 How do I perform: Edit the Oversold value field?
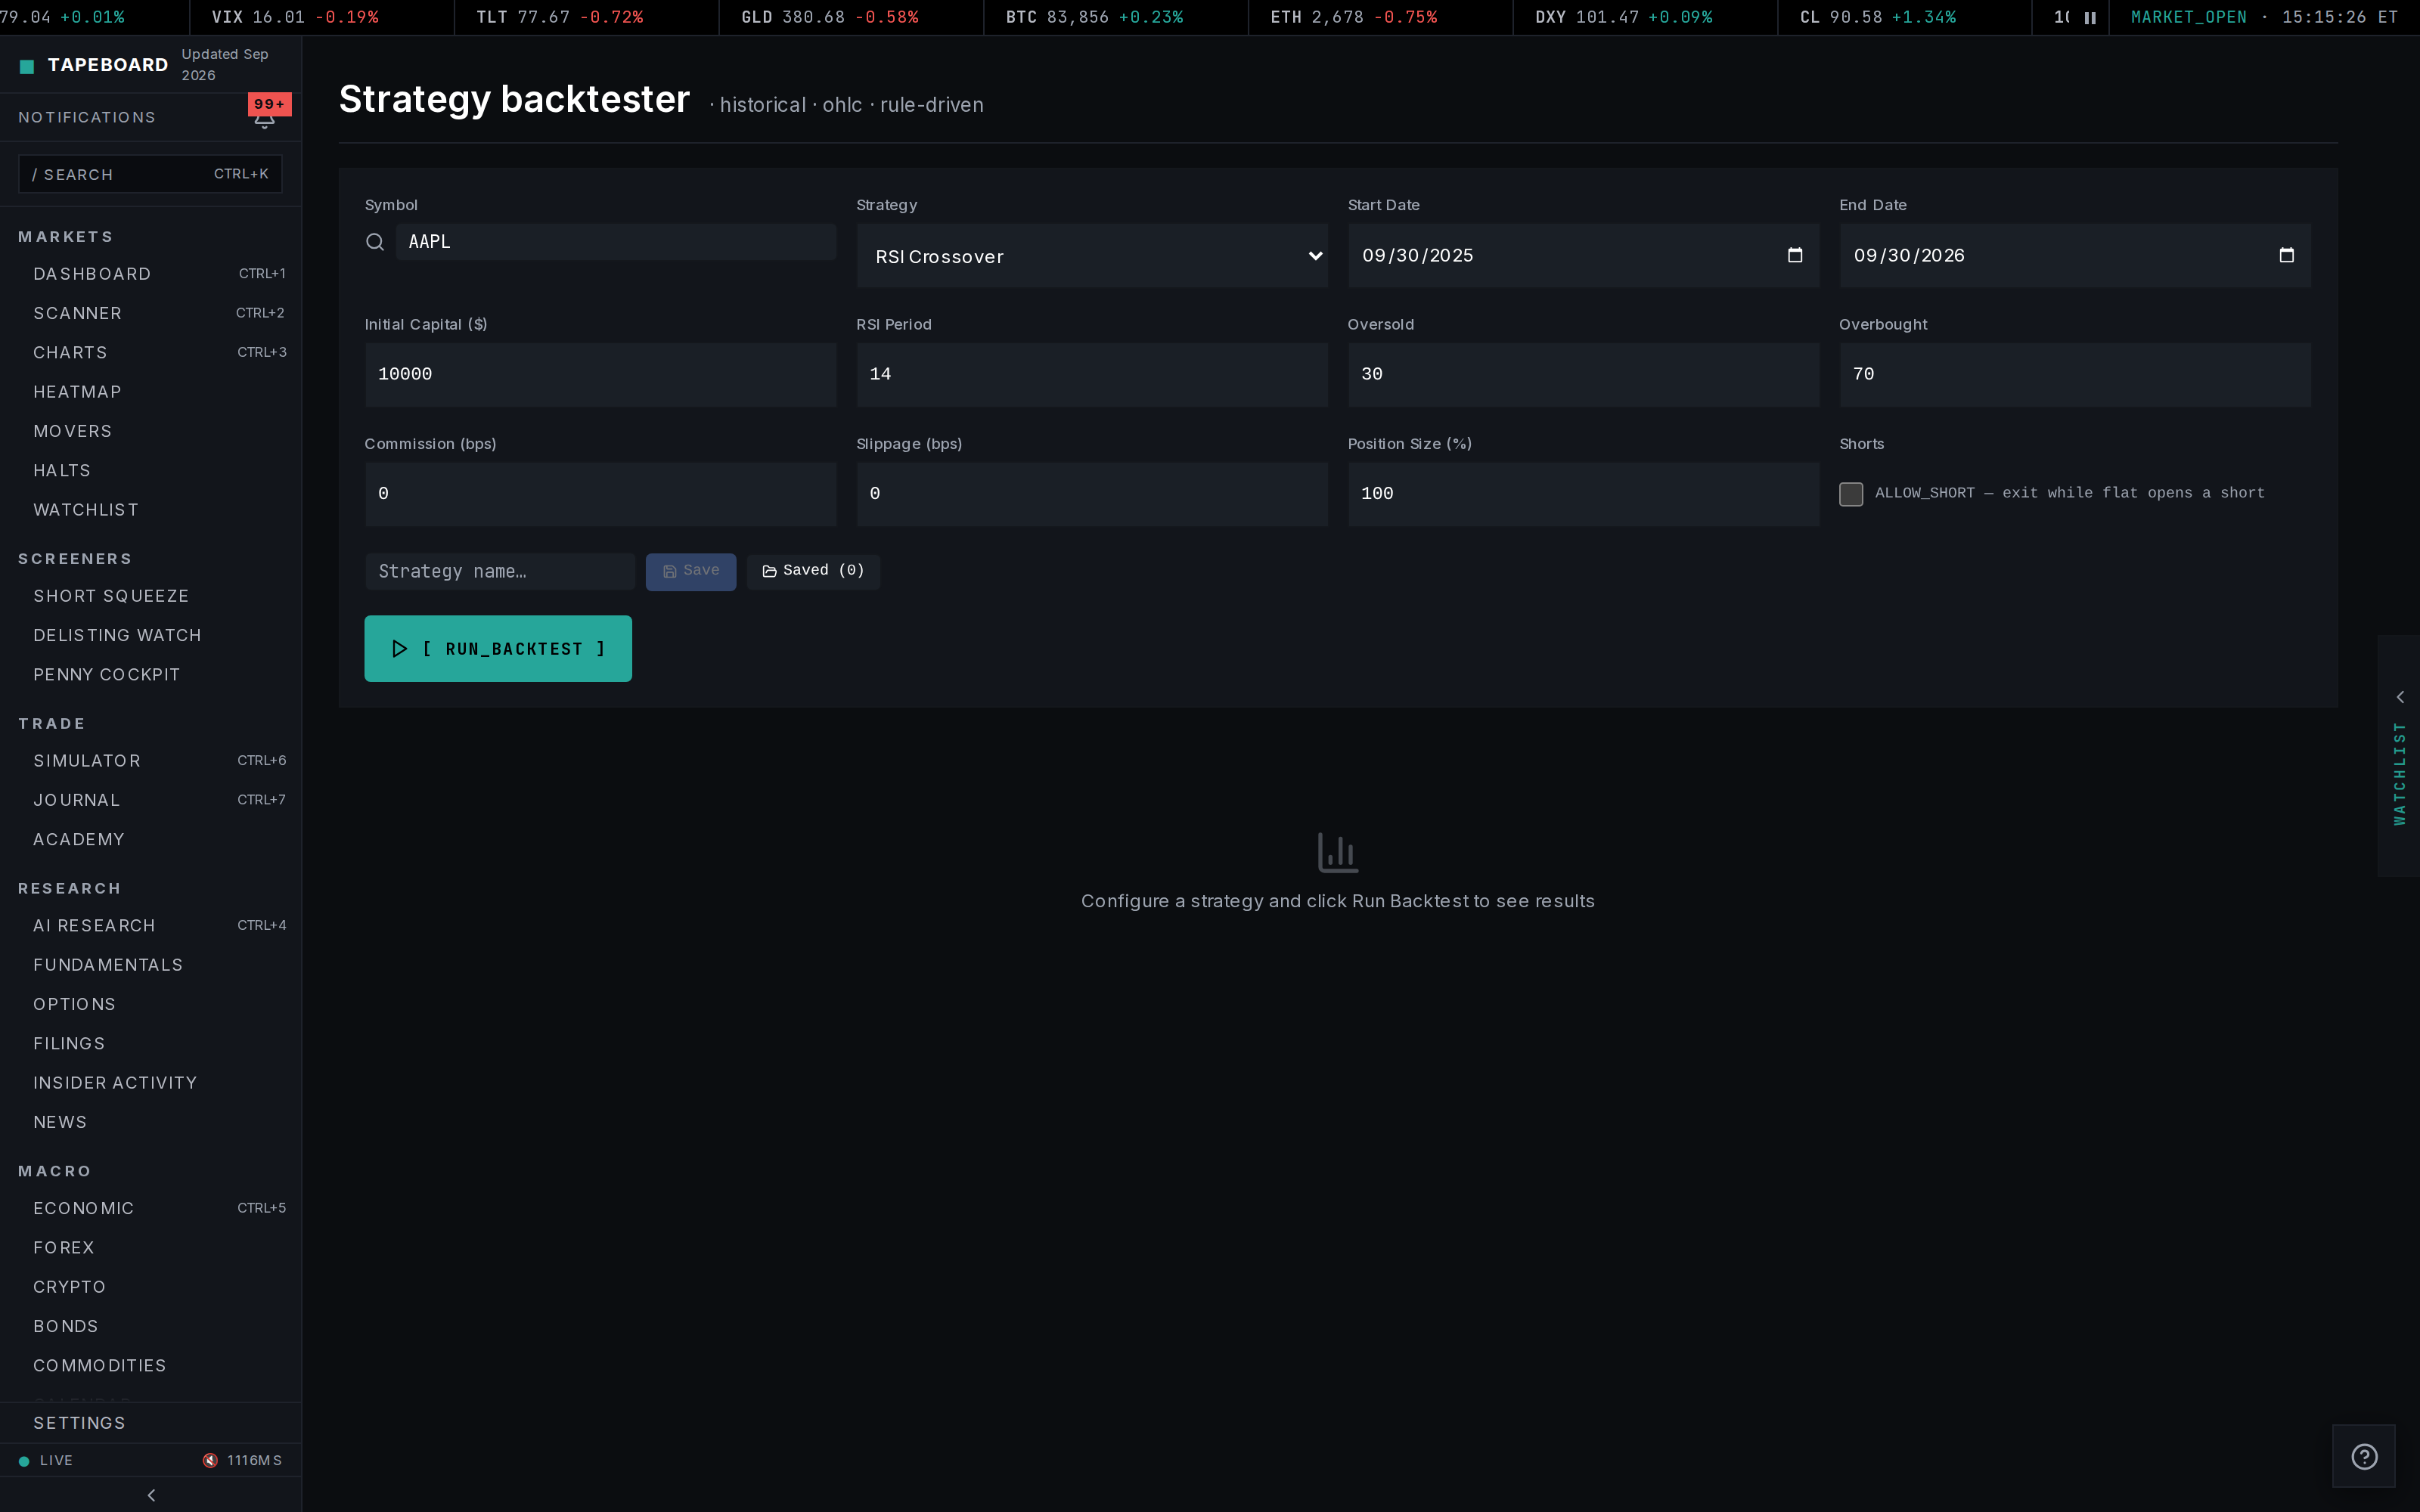[1583, 375]
